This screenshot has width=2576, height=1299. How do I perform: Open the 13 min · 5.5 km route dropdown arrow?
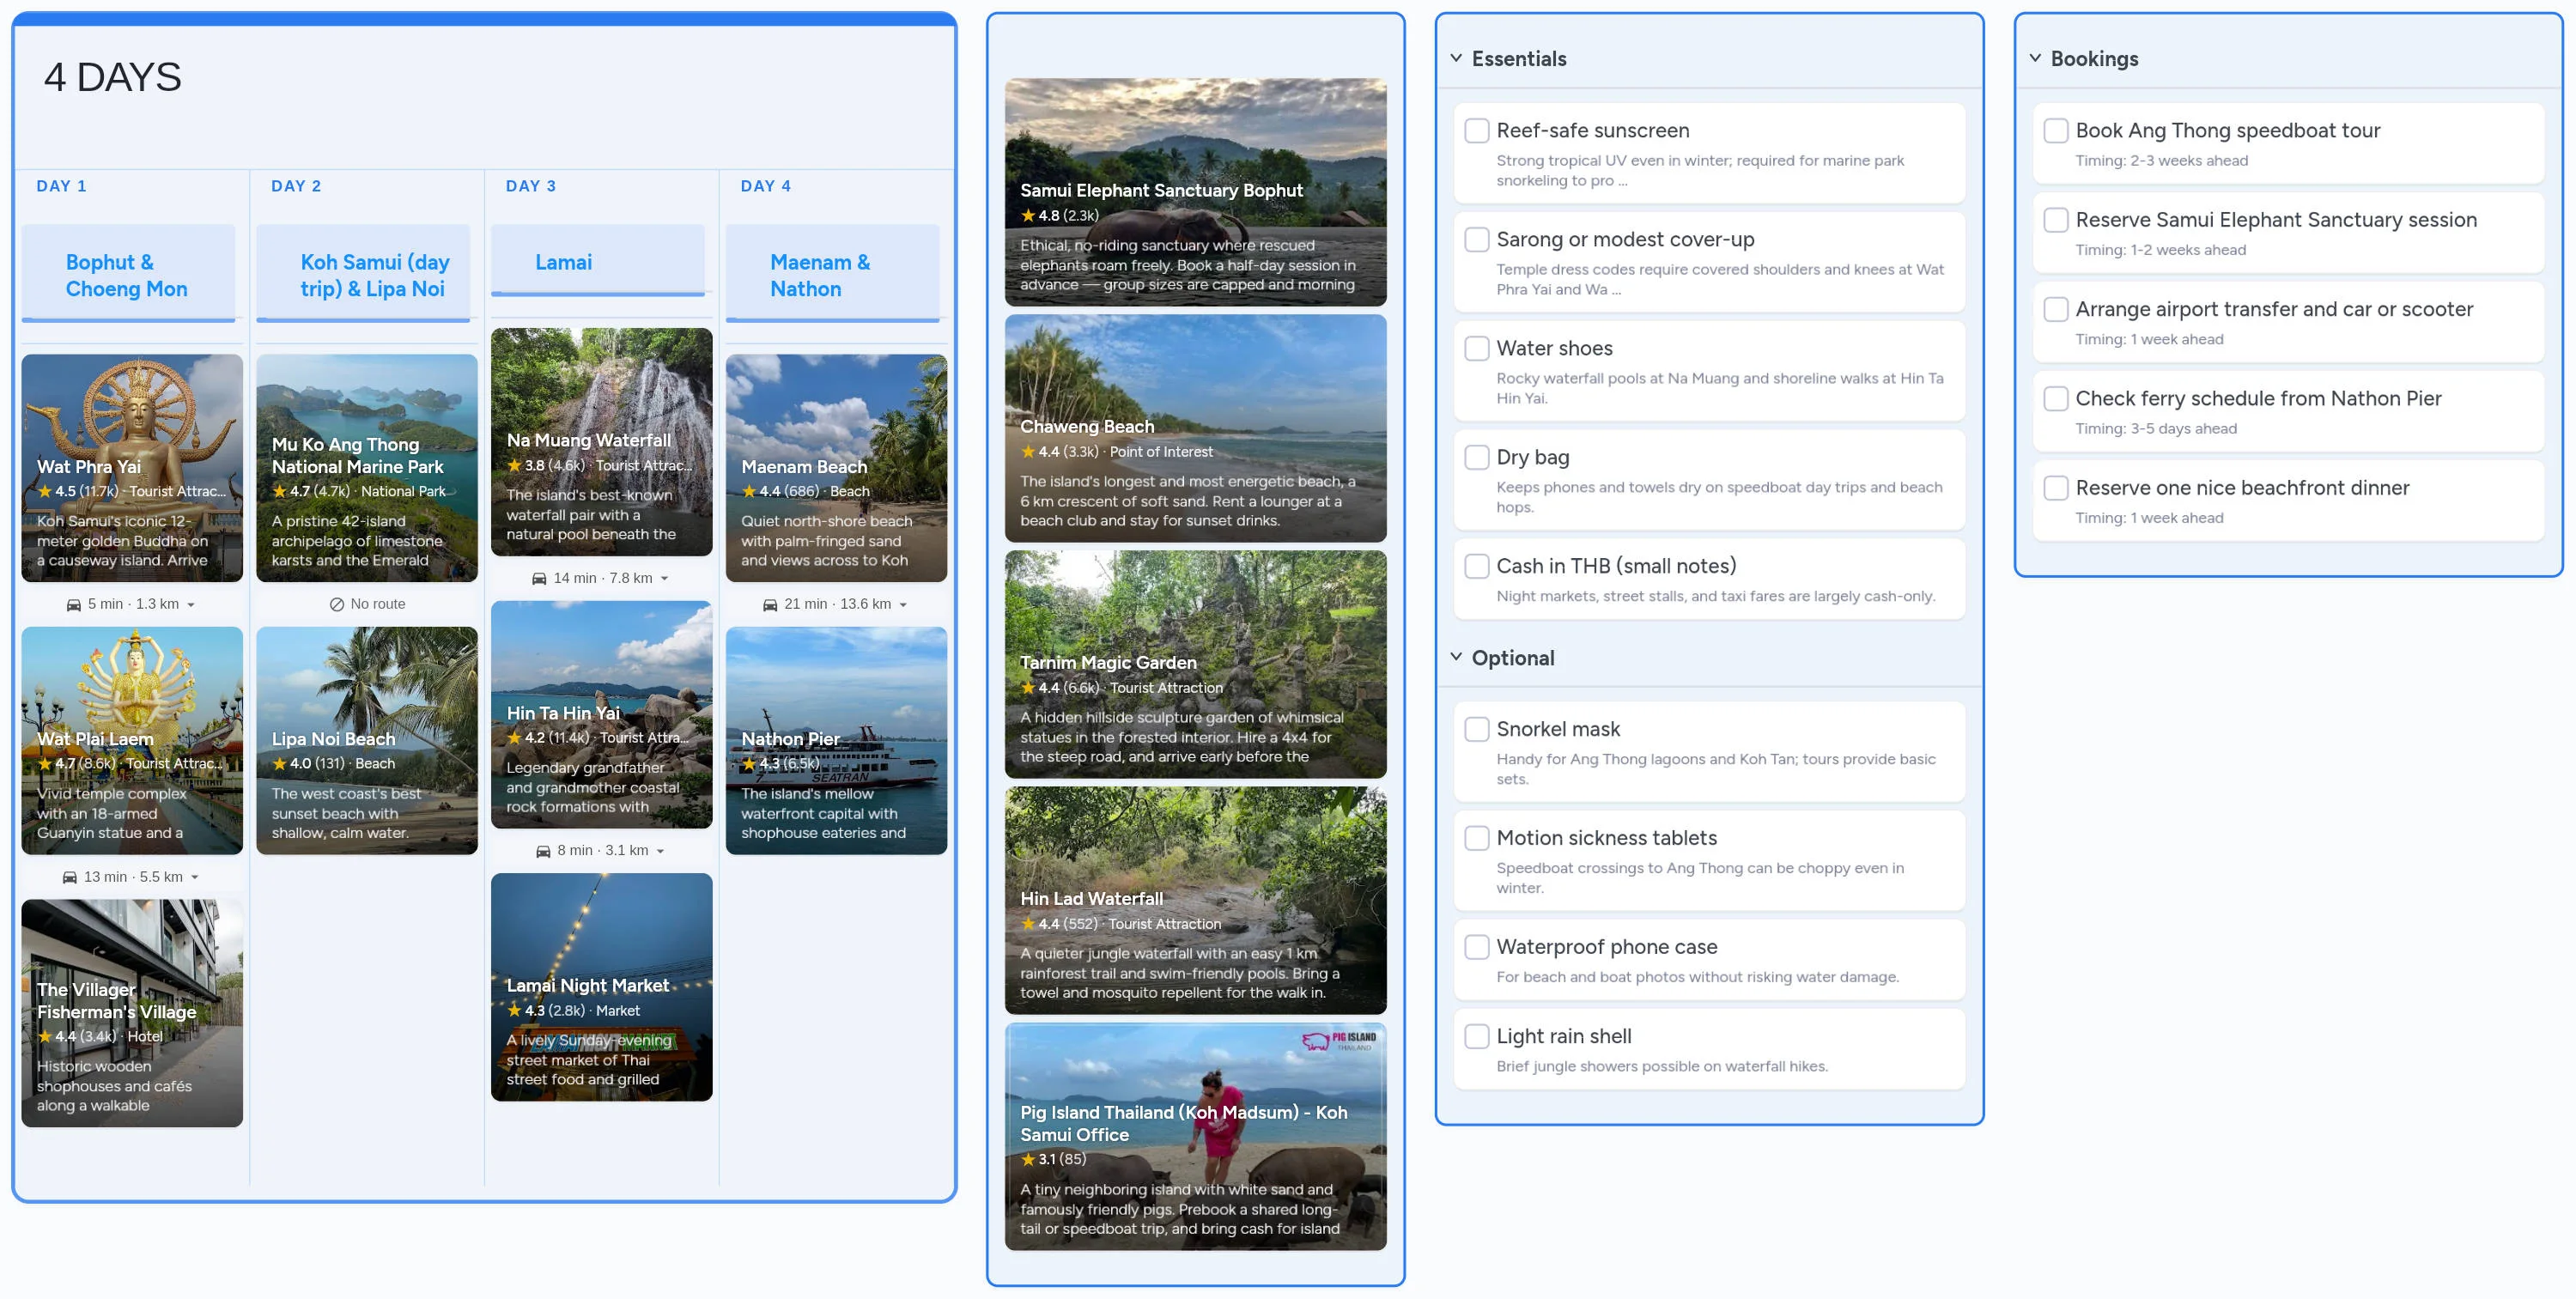click(195, 878)
